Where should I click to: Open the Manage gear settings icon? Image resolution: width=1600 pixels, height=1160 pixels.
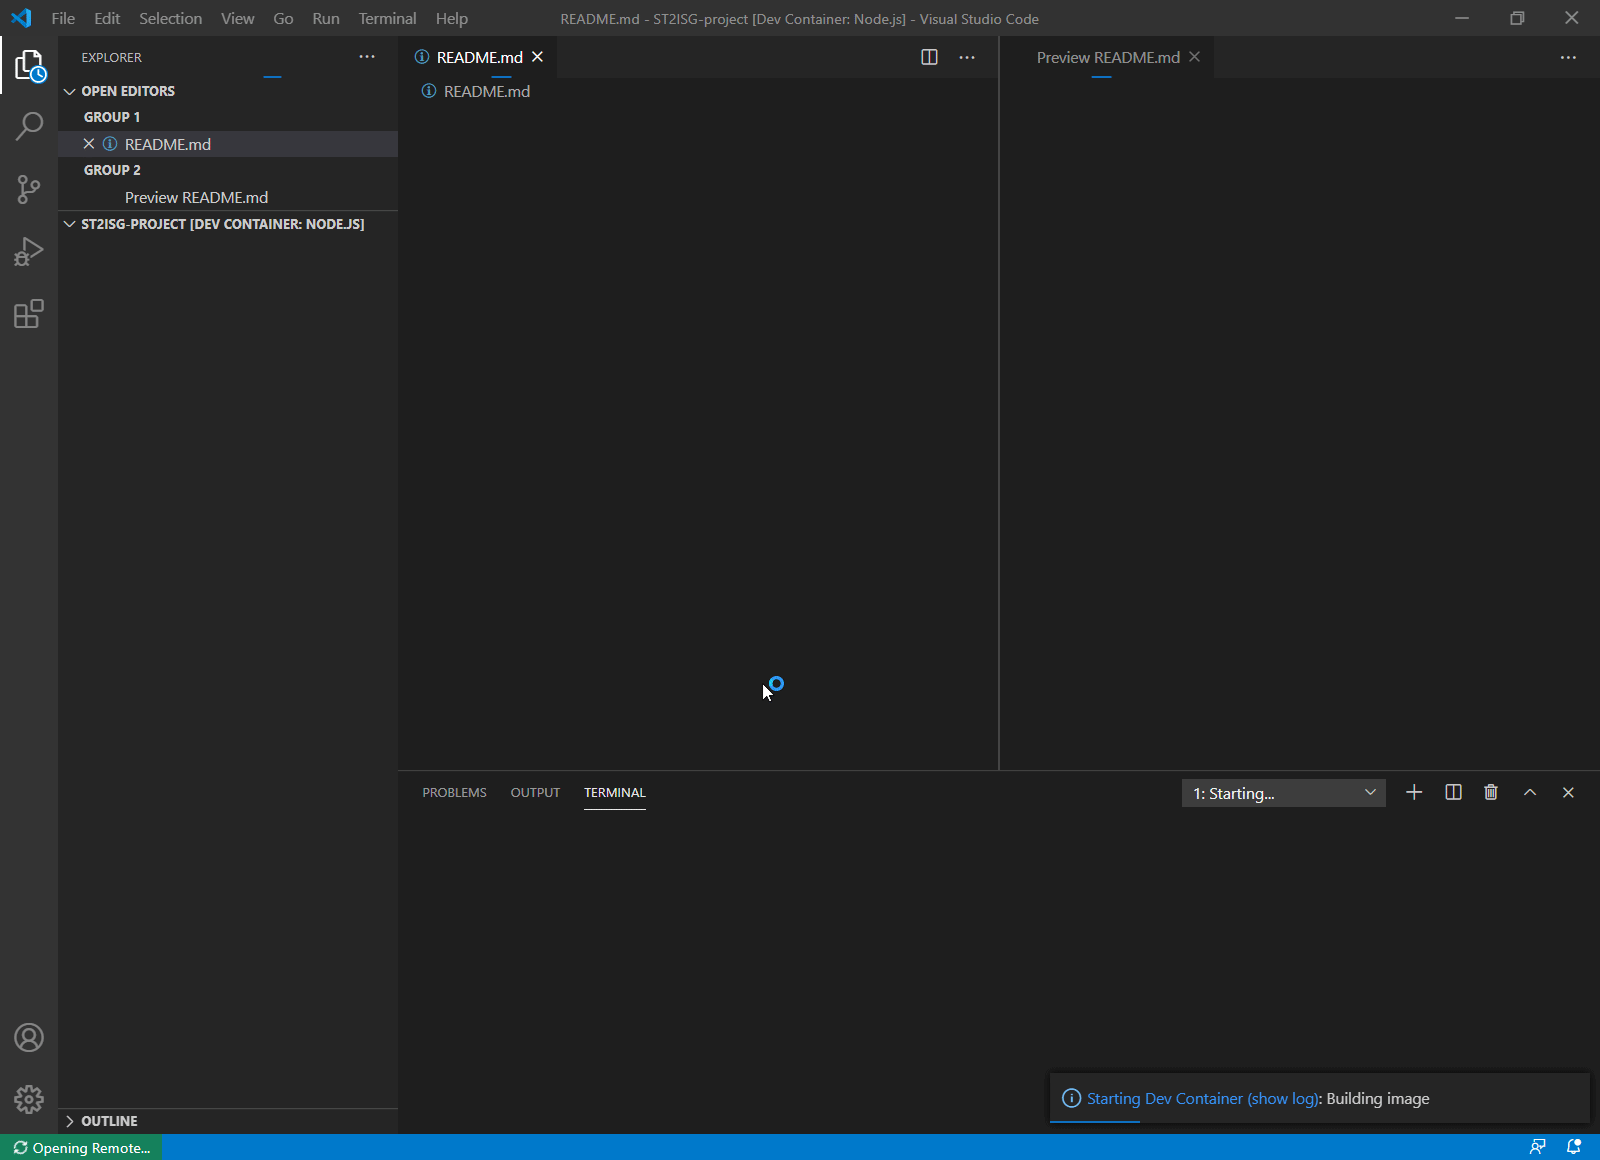(29, 1100)
